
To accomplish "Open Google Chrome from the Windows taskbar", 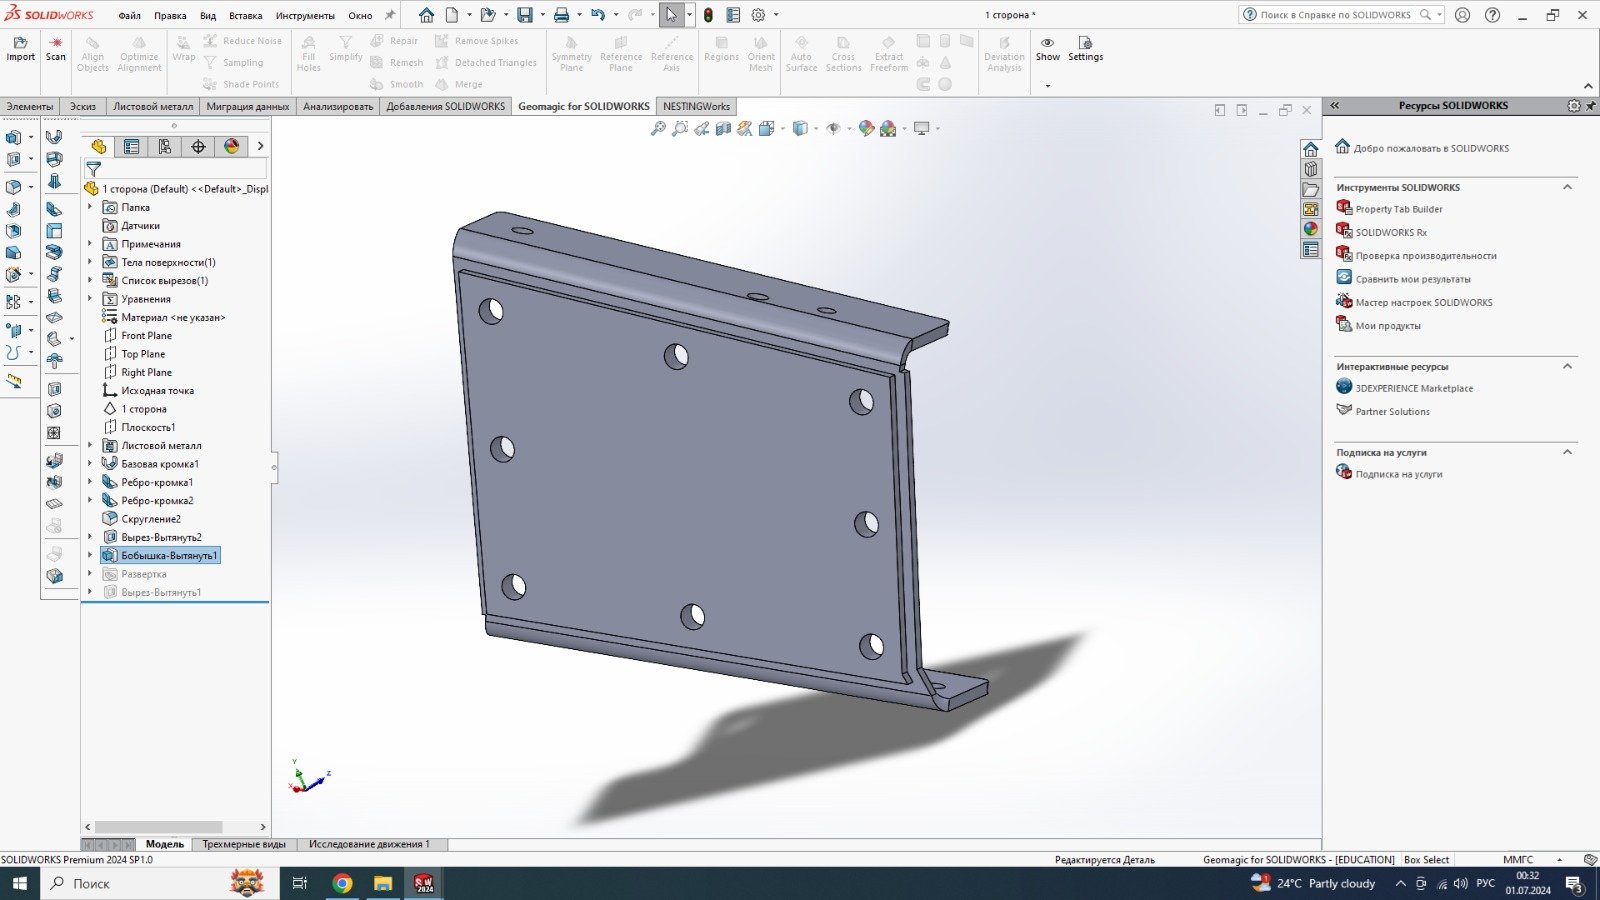I will point(342,883).
